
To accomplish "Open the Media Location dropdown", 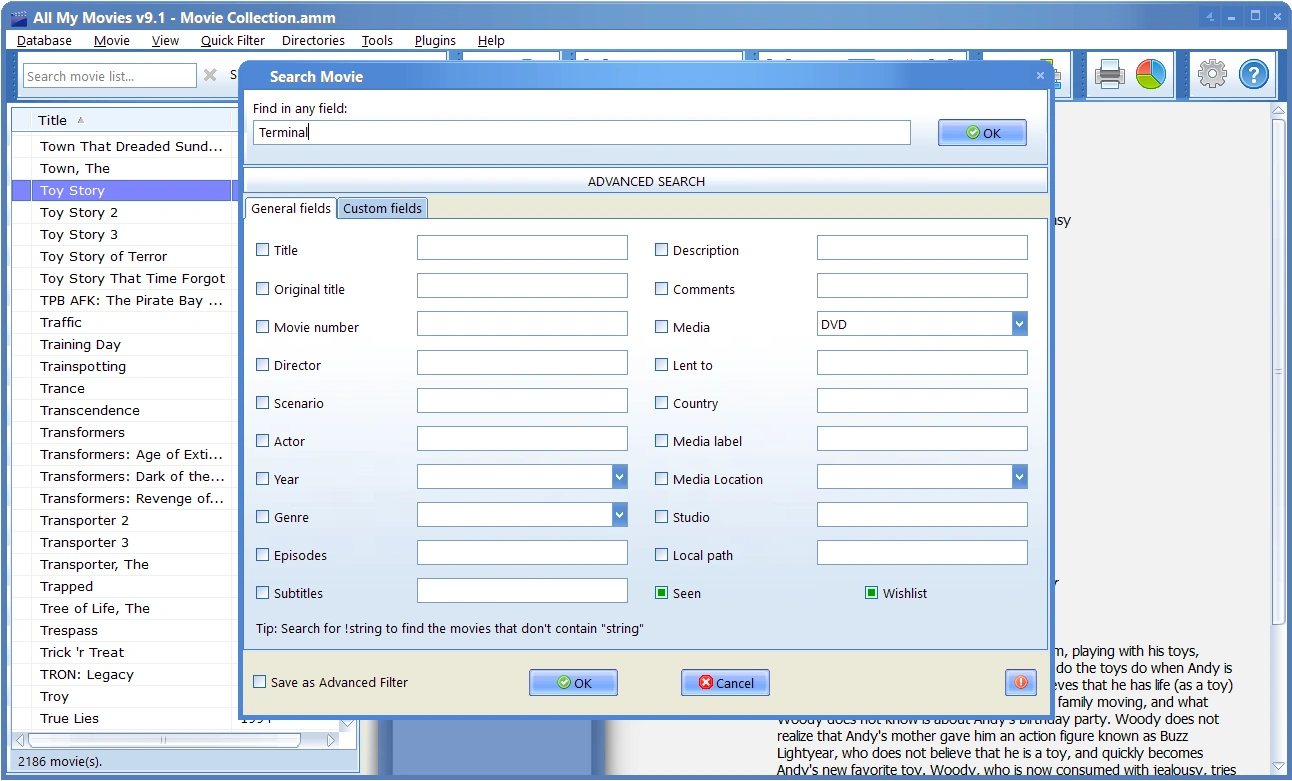I will 1019,476.
